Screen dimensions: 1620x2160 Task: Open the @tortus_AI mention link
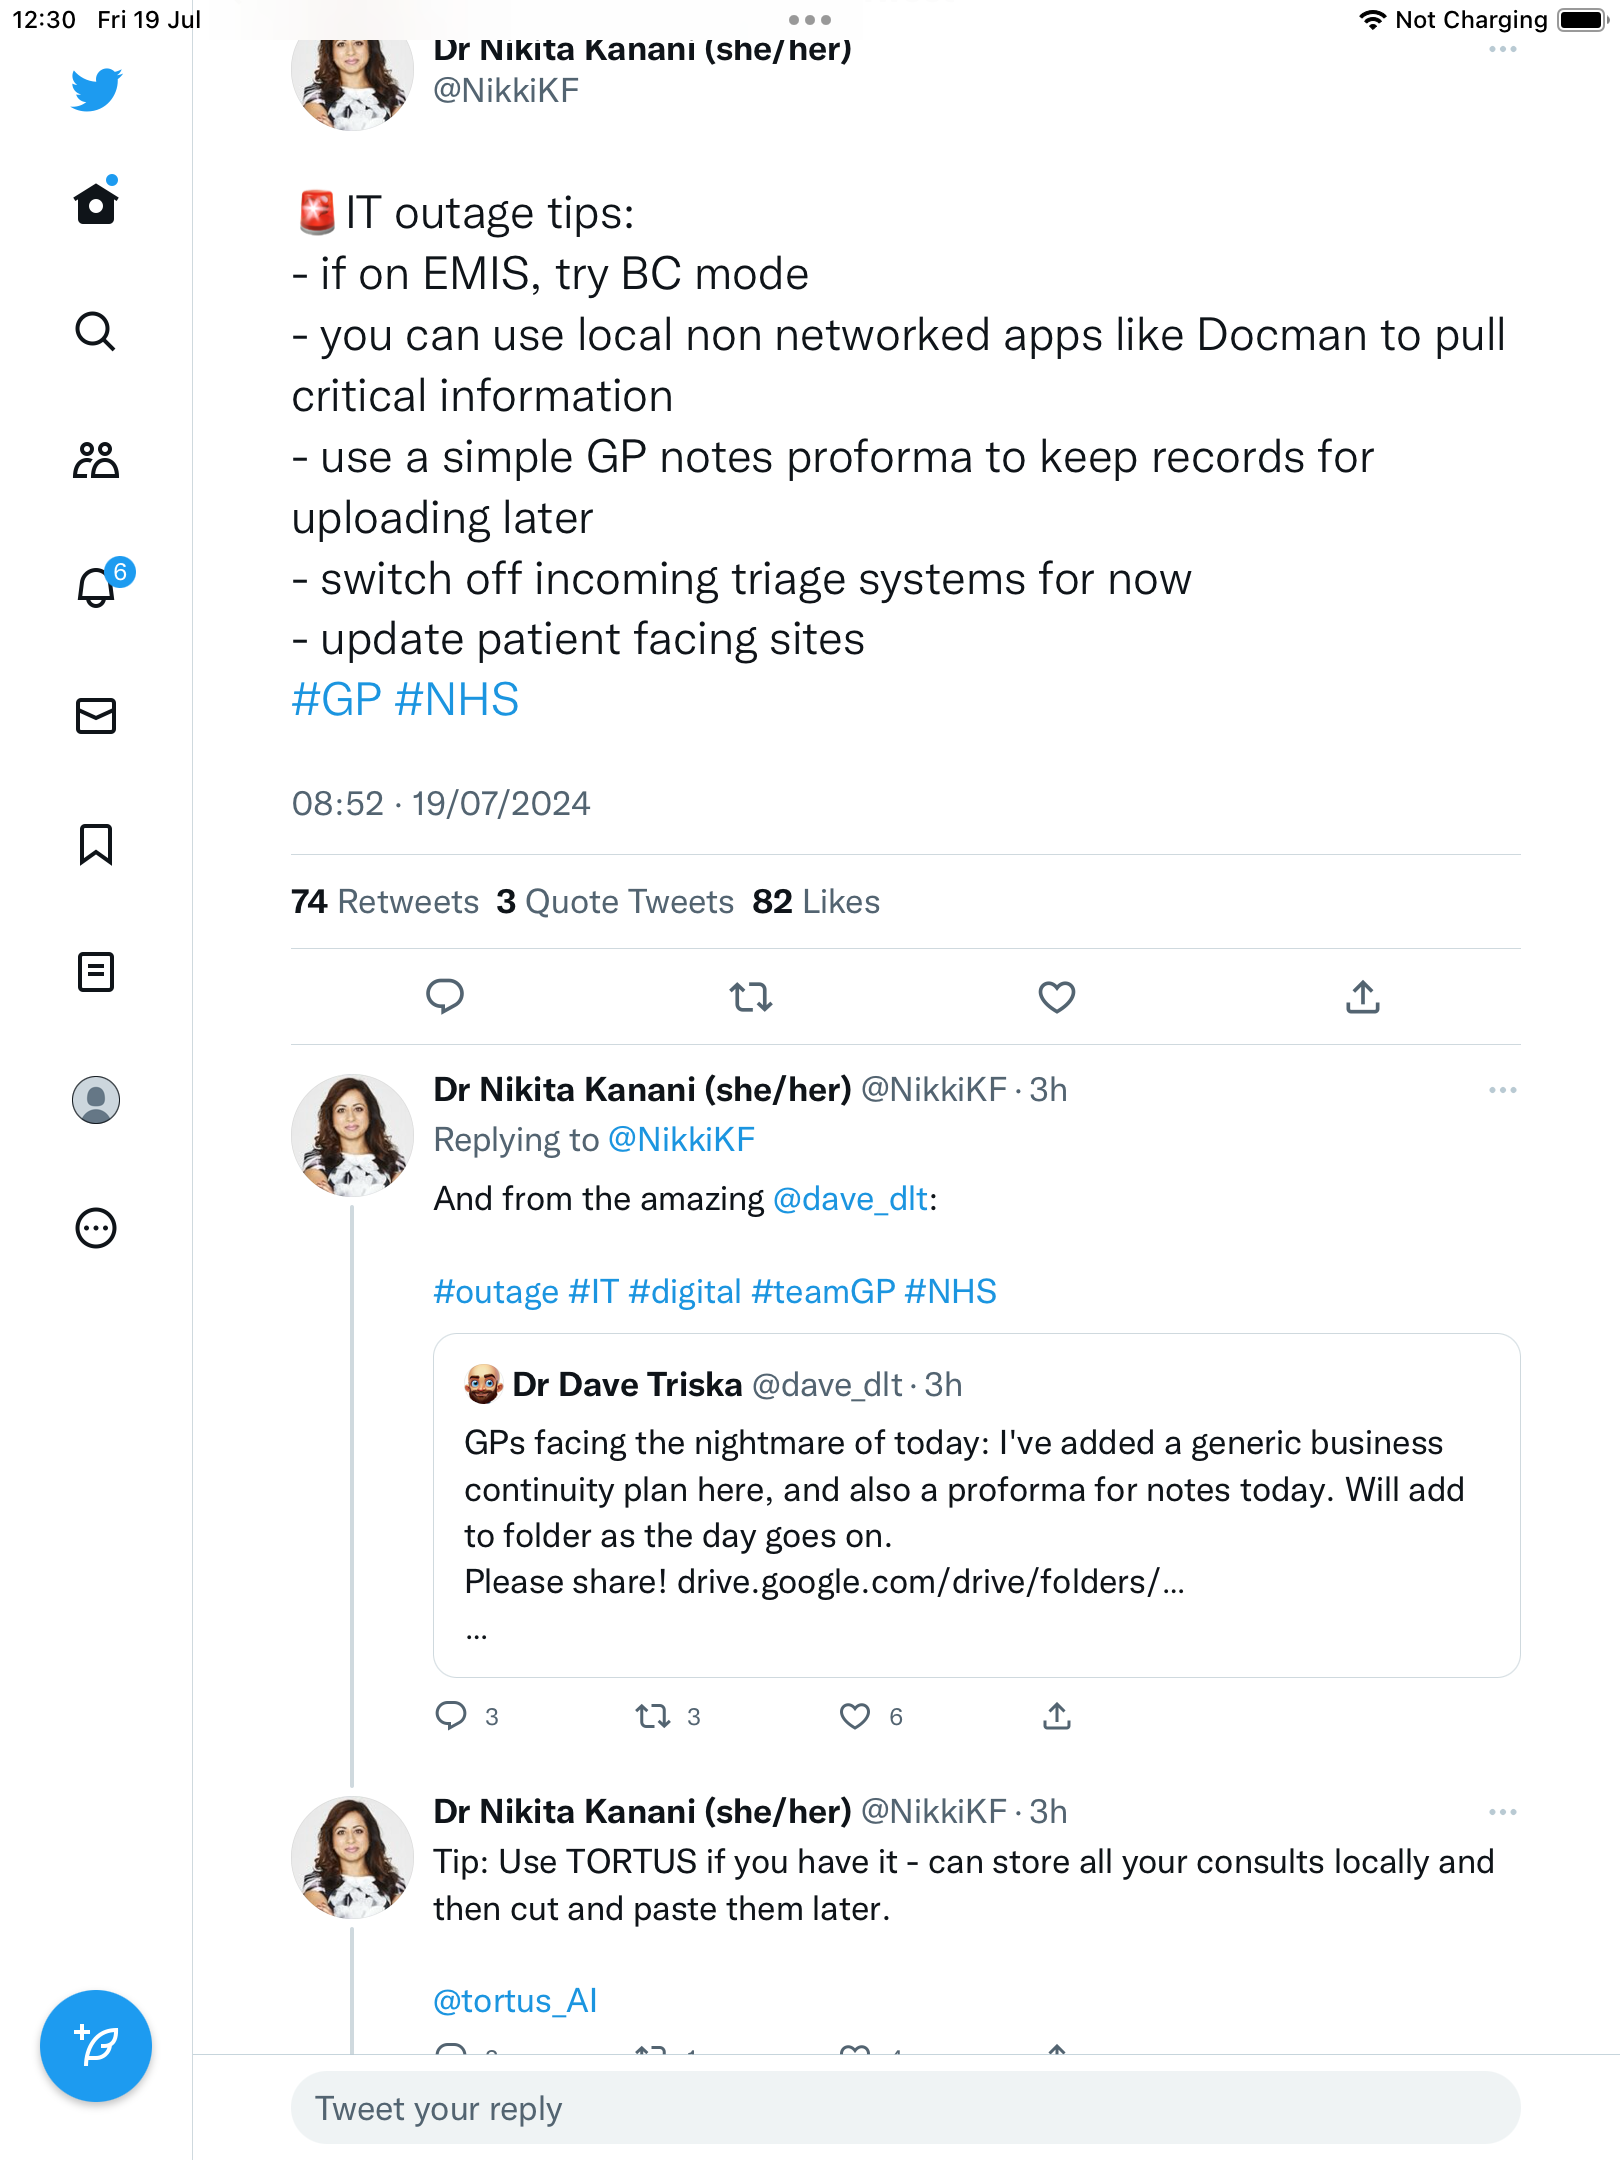coord(515,2001)
